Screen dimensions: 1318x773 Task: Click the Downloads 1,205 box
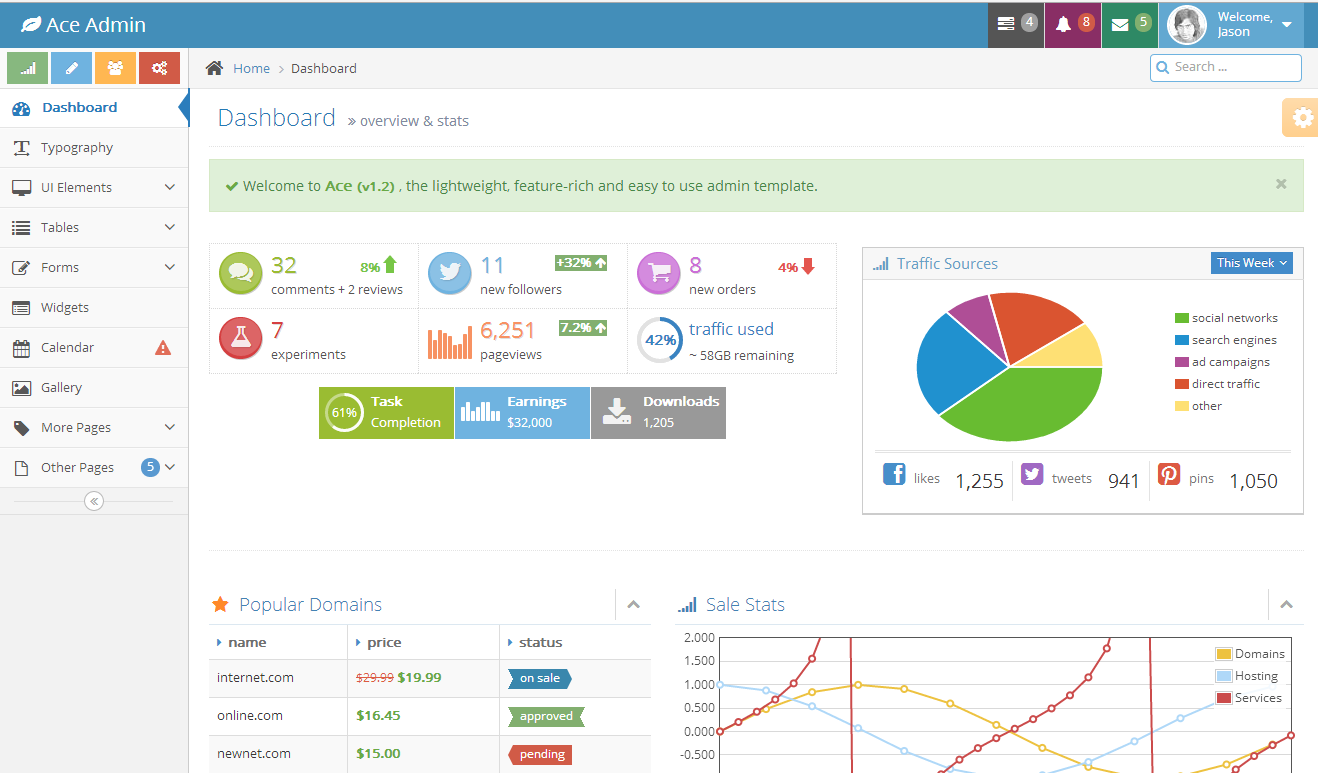tap(658, 412)
